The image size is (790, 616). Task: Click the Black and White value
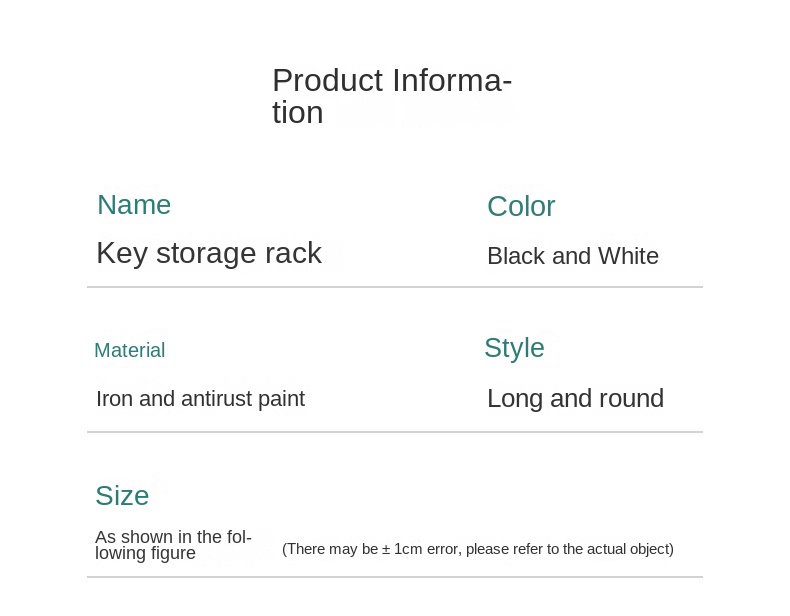[573, 256]
